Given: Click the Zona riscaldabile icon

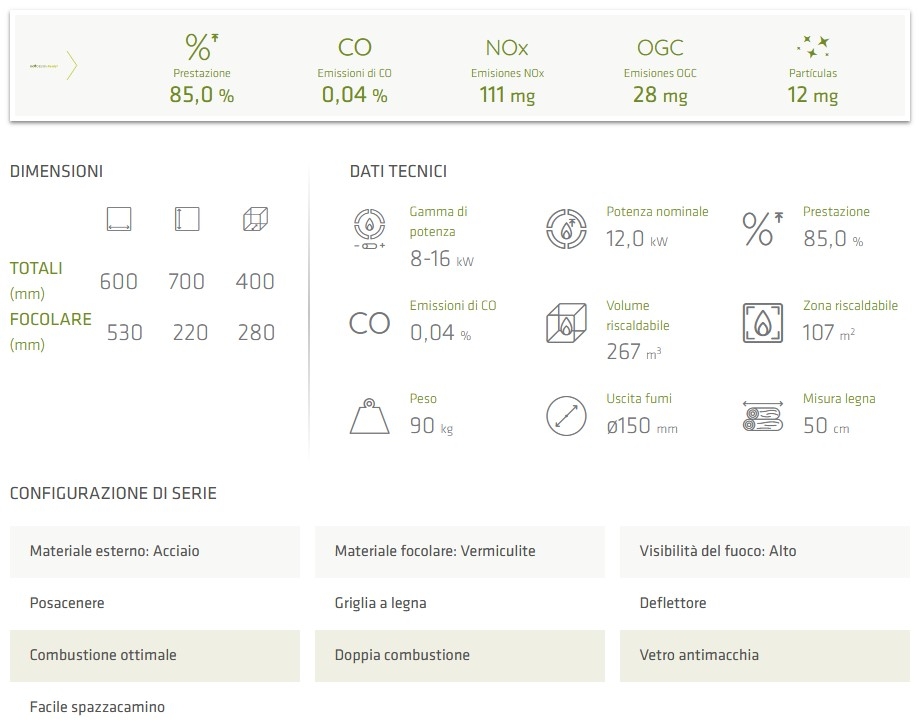Looking at the screenshot, I should coord(762,322).
